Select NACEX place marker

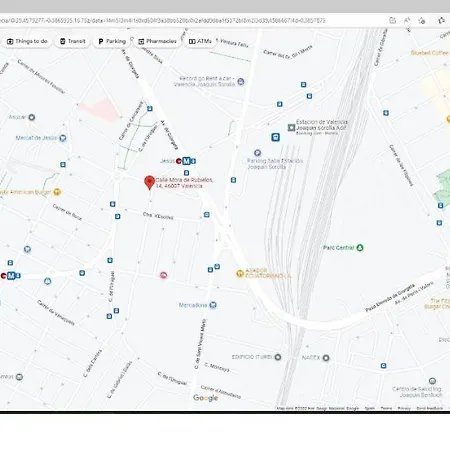326,358
